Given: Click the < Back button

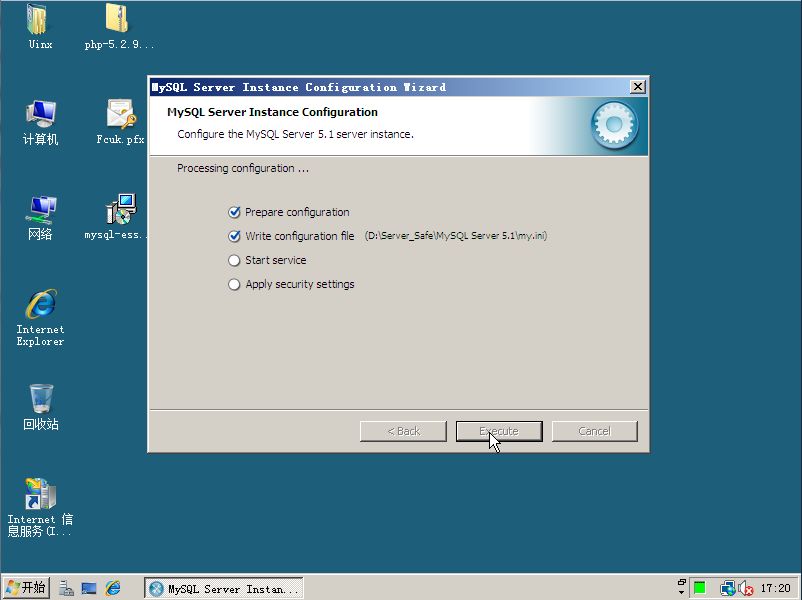Looking at the screenshot, I should coord(404,431).
